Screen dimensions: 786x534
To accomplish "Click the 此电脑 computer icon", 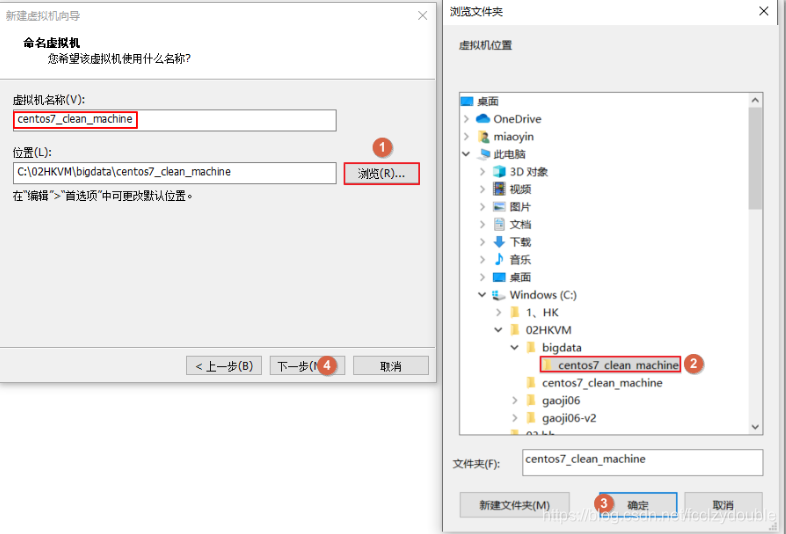I will pos(485,154).
